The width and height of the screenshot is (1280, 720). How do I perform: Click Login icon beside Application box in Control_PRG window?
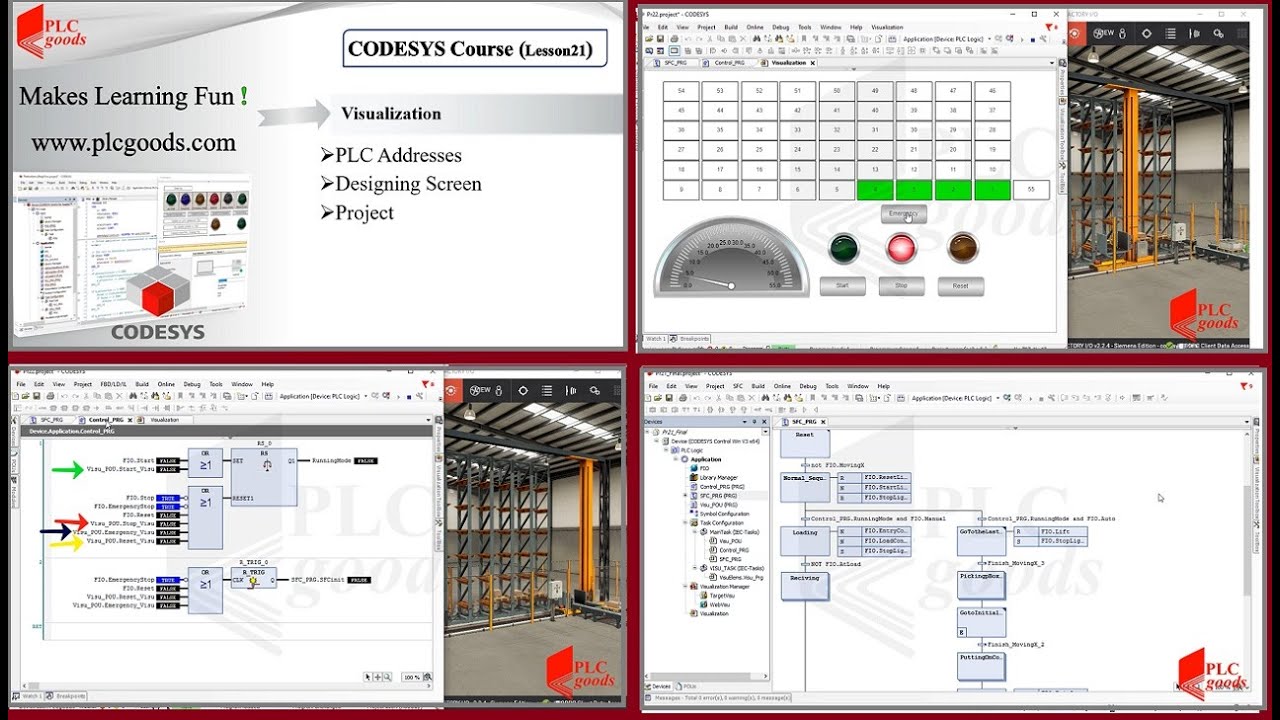tap(375, 396)
